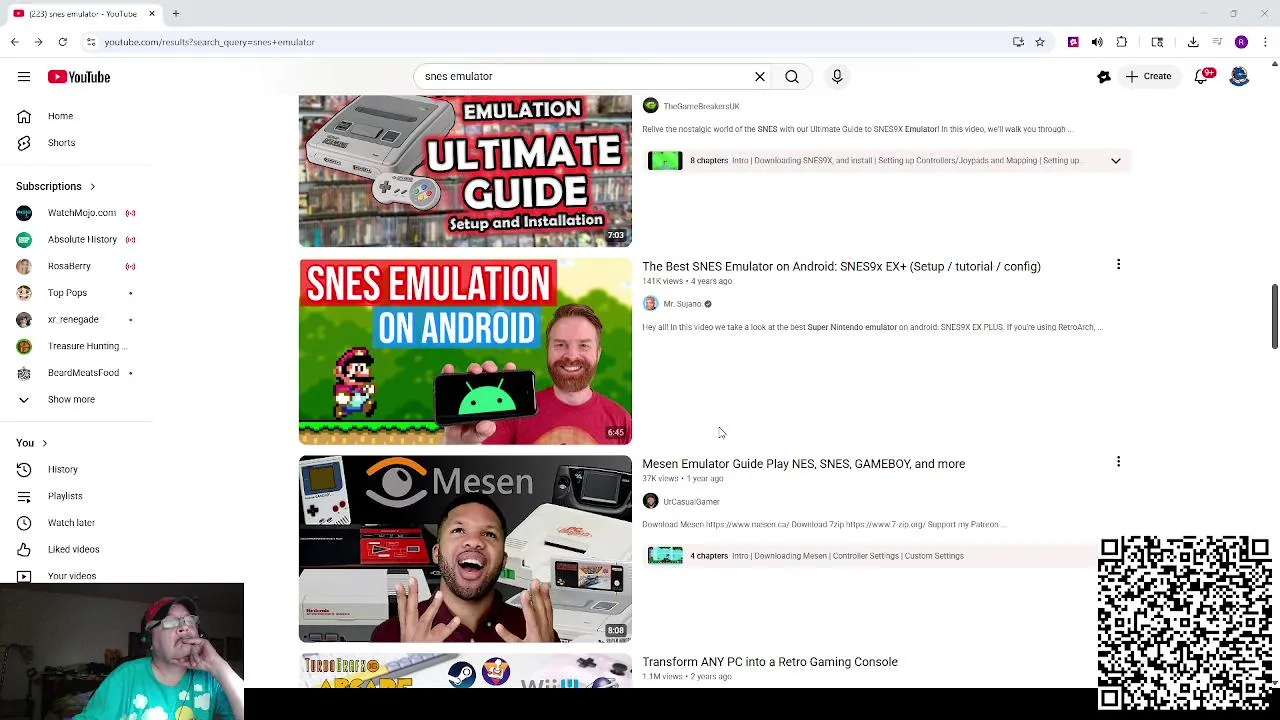Submit search using the magnifier button
This screenshot has height=720, width=1280.
(x=792, y=76)
